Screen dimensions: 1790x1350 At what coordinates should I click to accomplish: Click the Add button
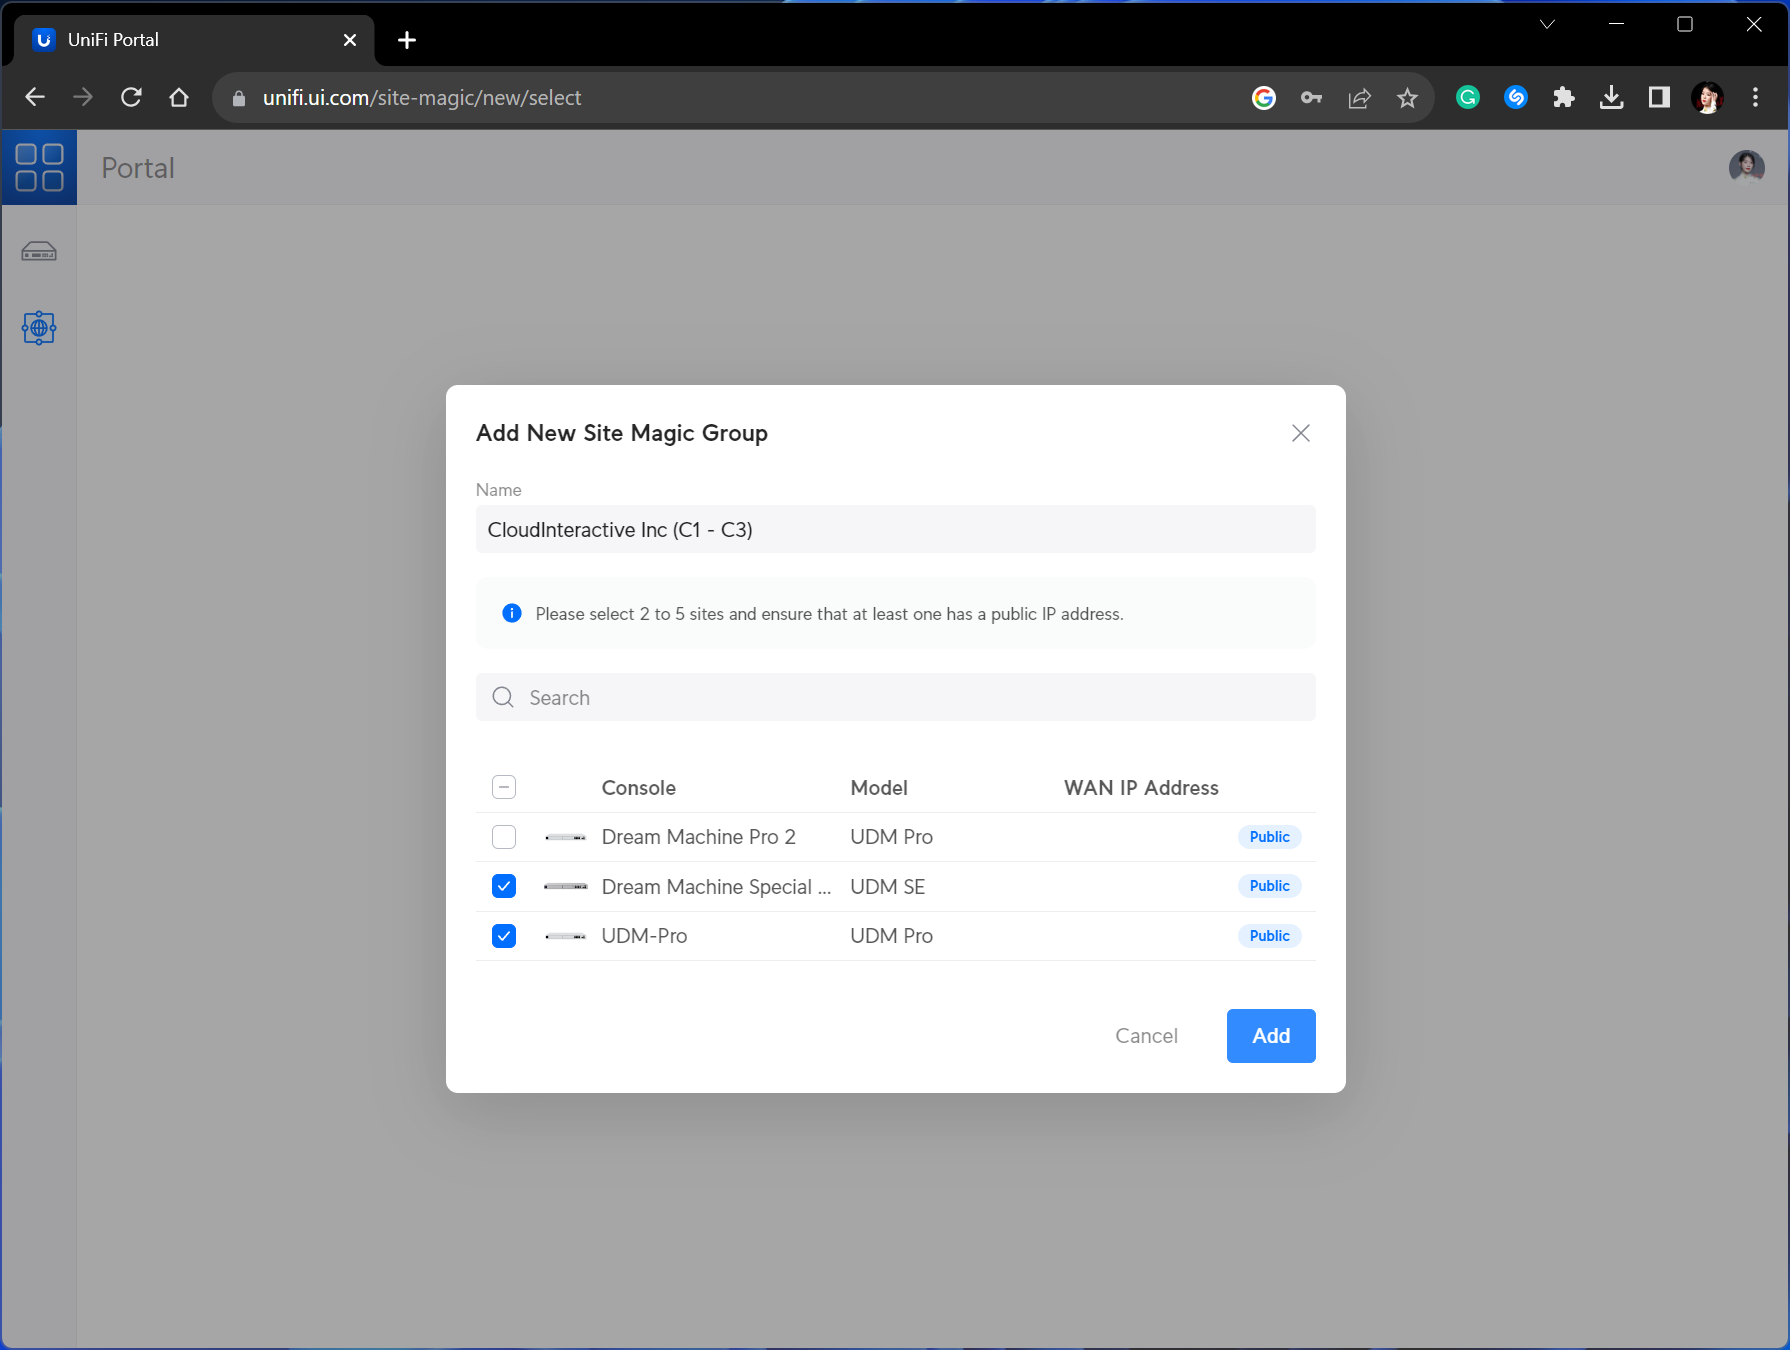pyautogui.click(x=1271, y=1036)
